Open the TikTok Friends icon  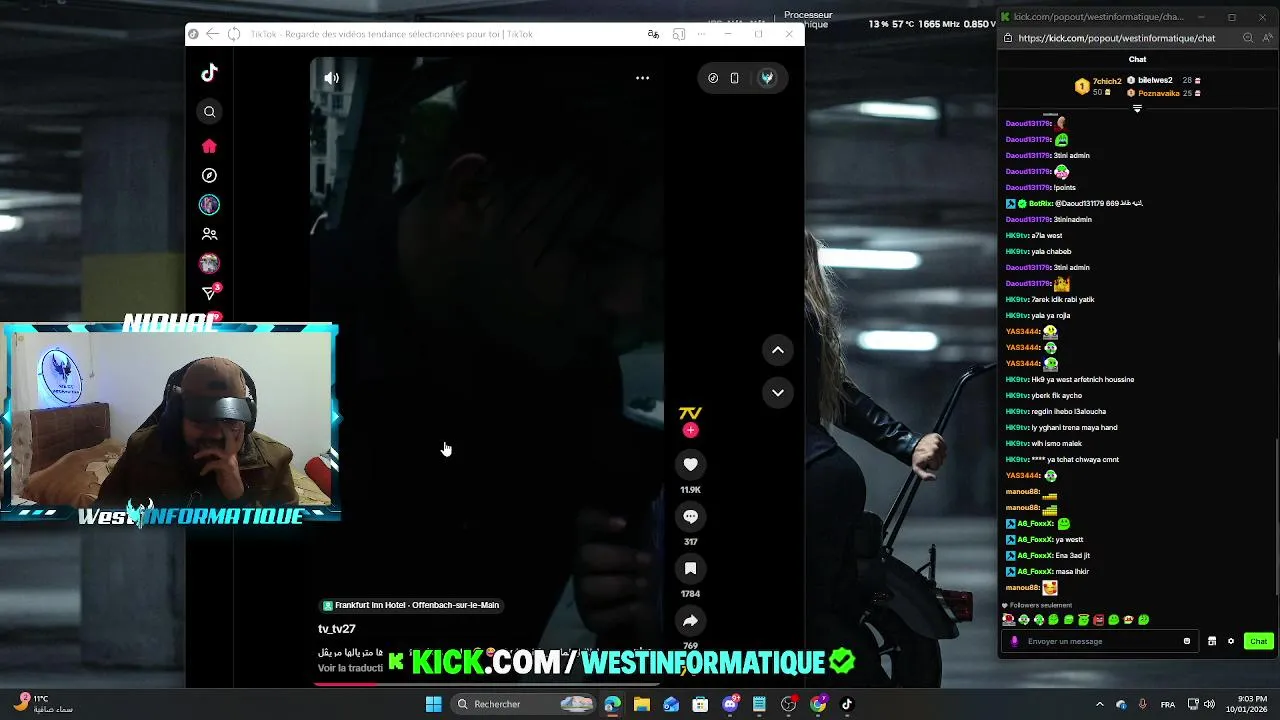pyautogui.click(x=209, y=234)
